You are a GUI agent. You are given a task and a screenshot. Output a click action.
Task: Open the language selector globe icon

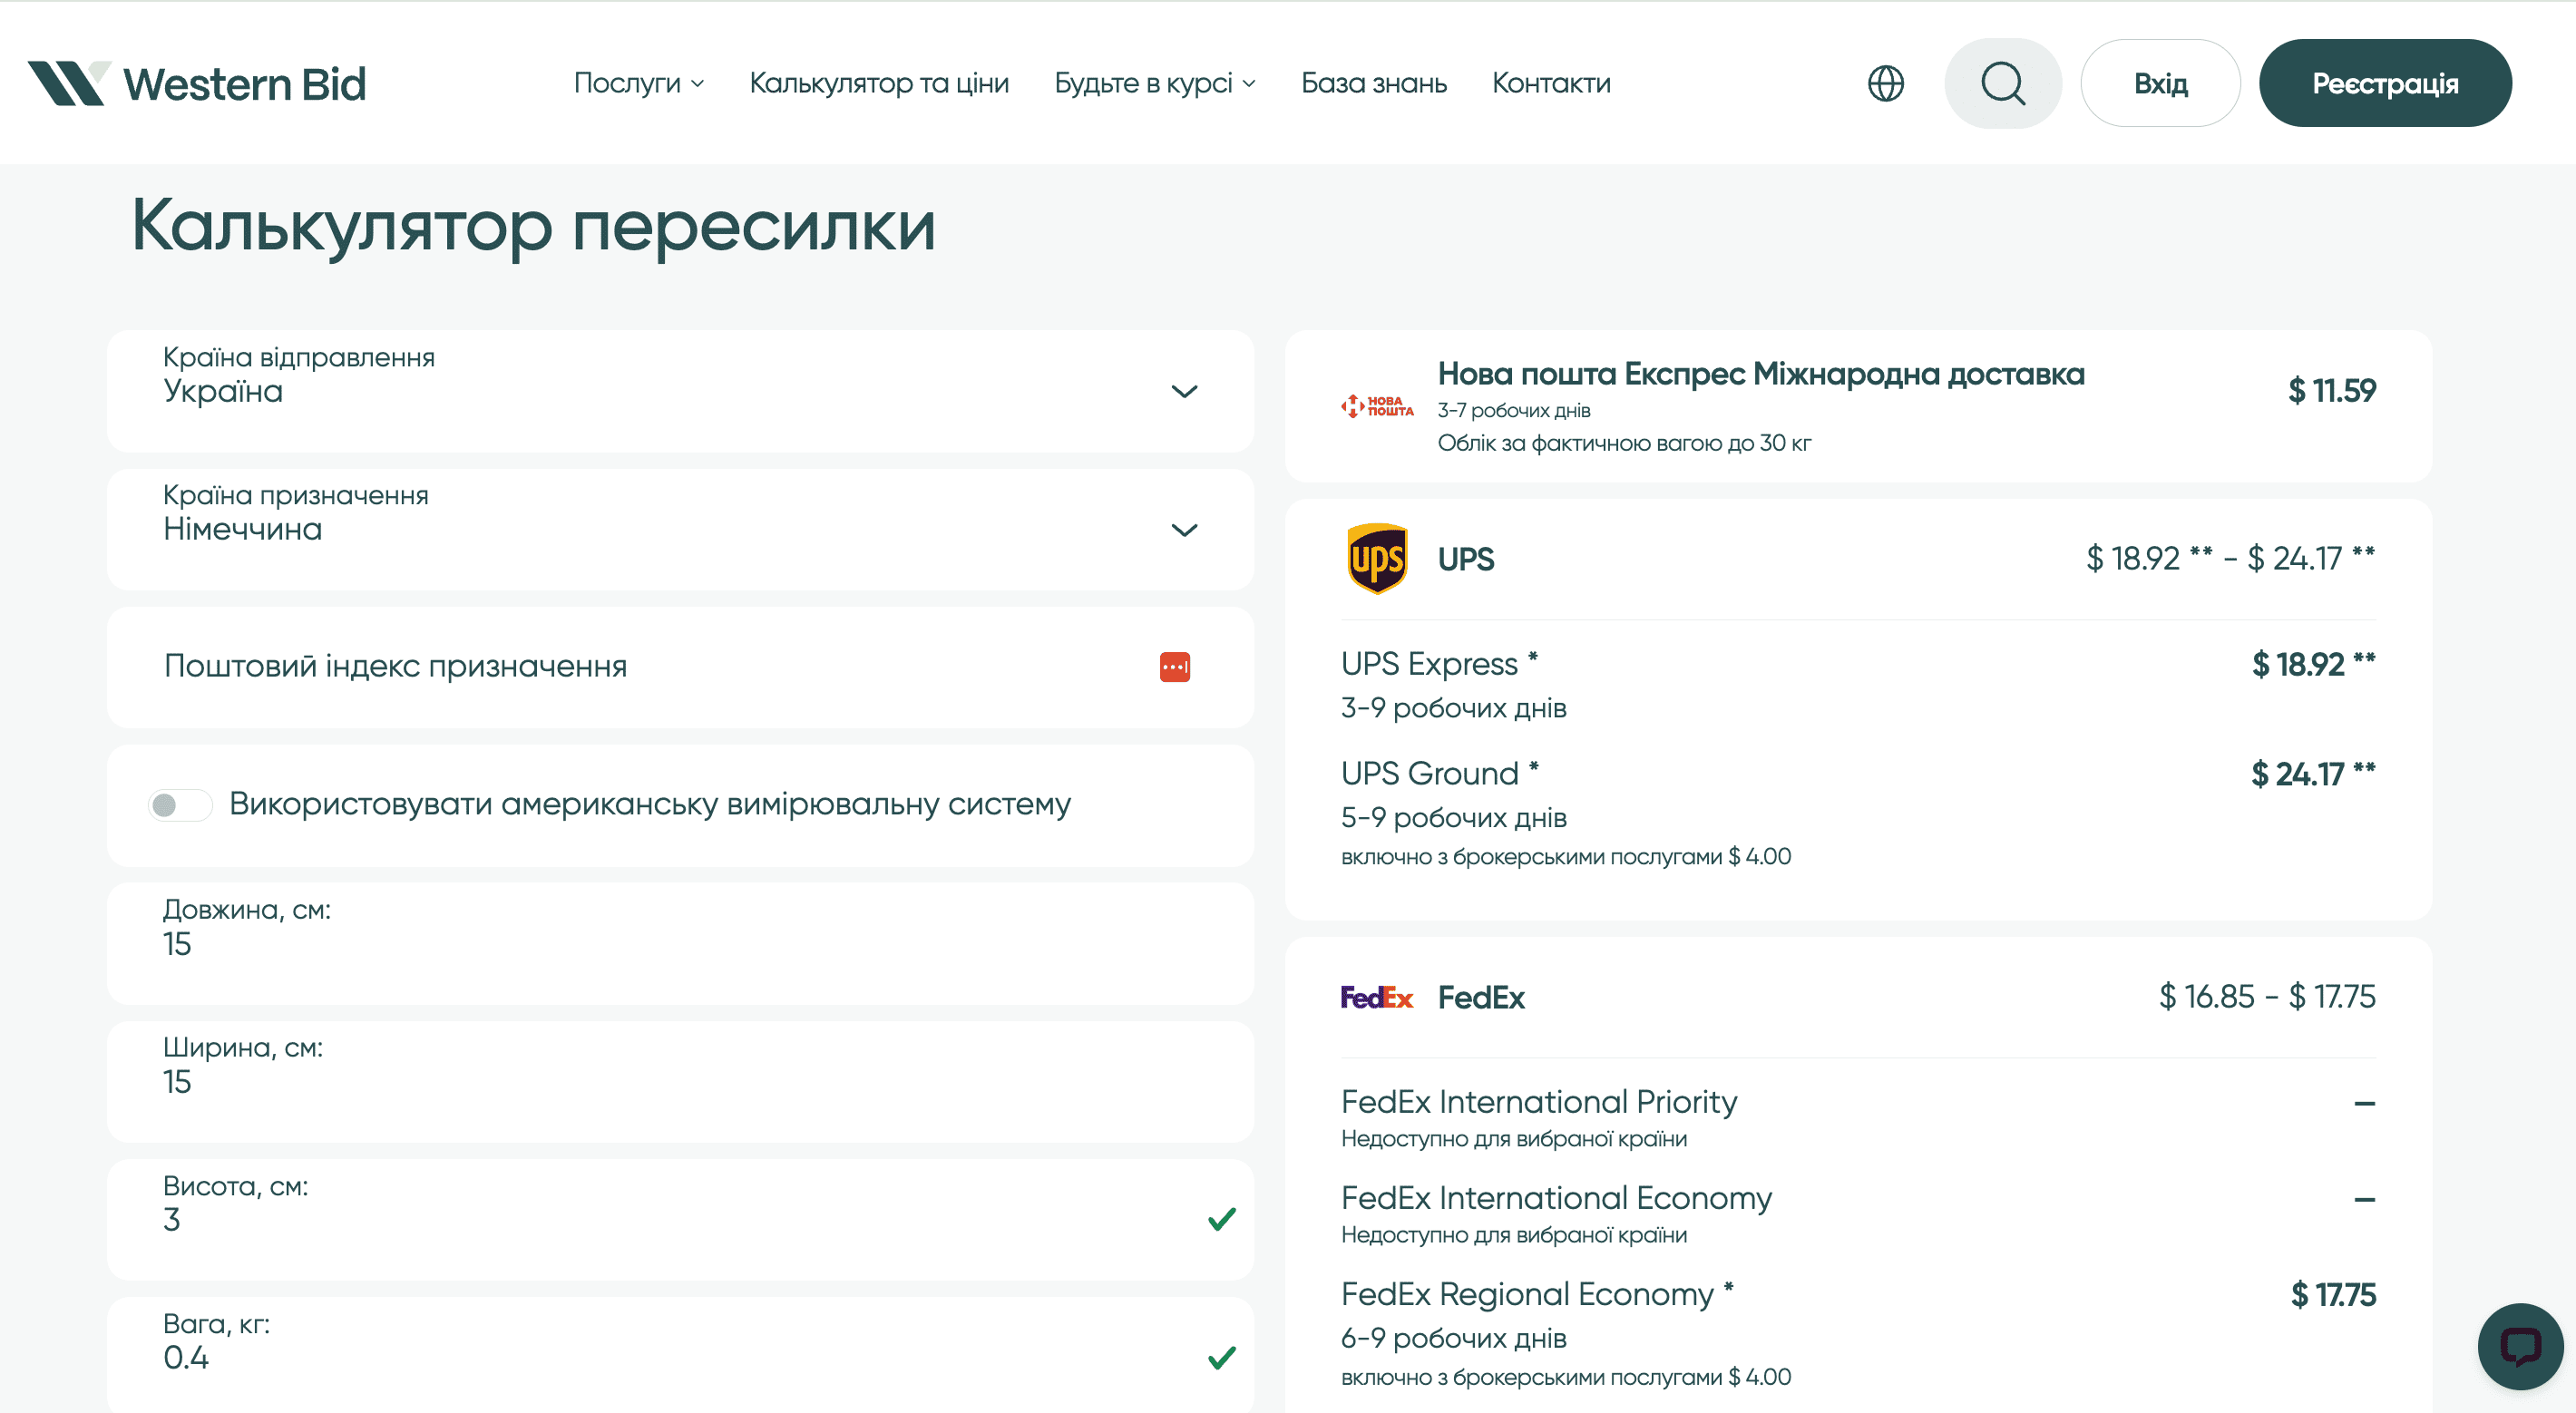coord(1888,83)
